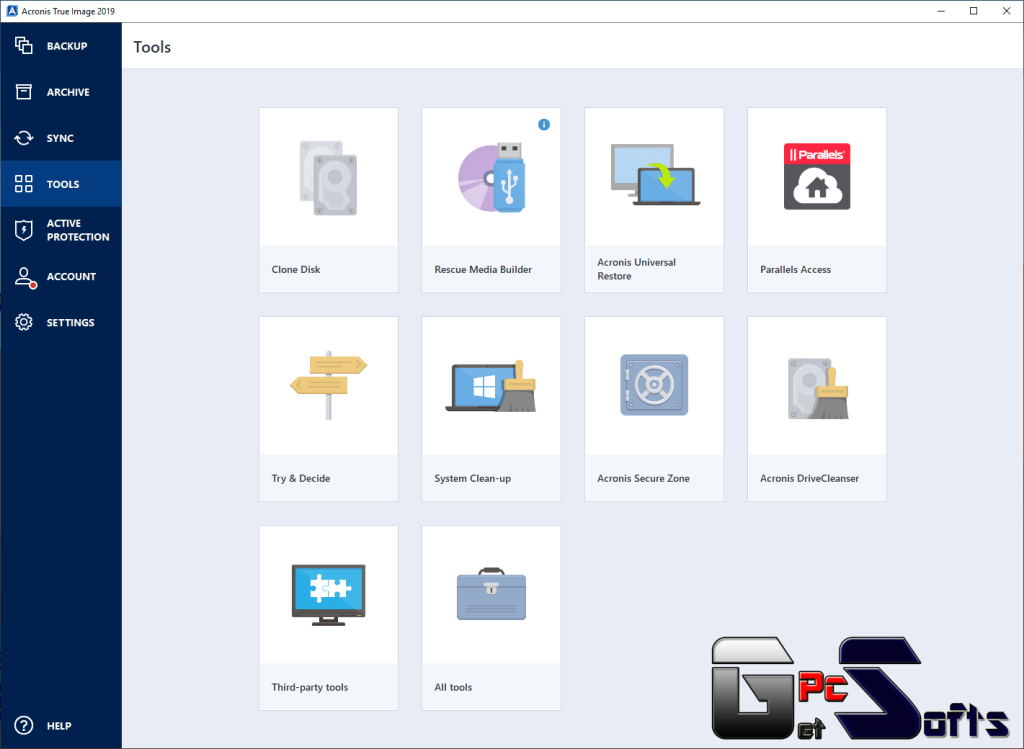Open the Account page label
1024x749 pixels.
71,276
